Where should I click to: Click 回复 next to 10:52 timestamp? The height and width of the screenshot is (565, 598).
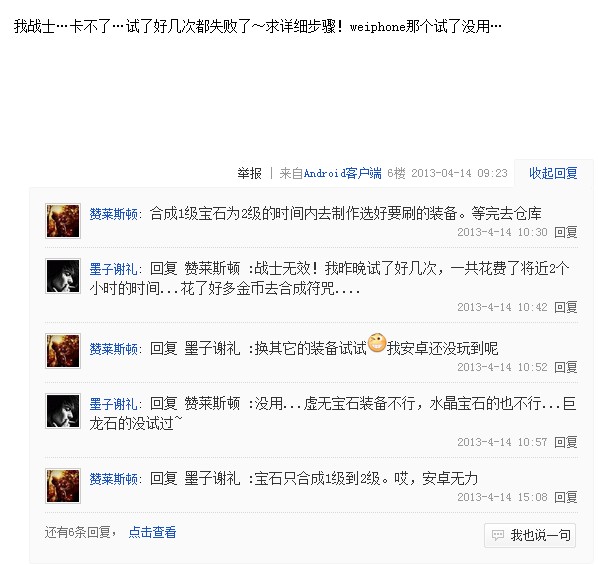[x=566, y=367]
